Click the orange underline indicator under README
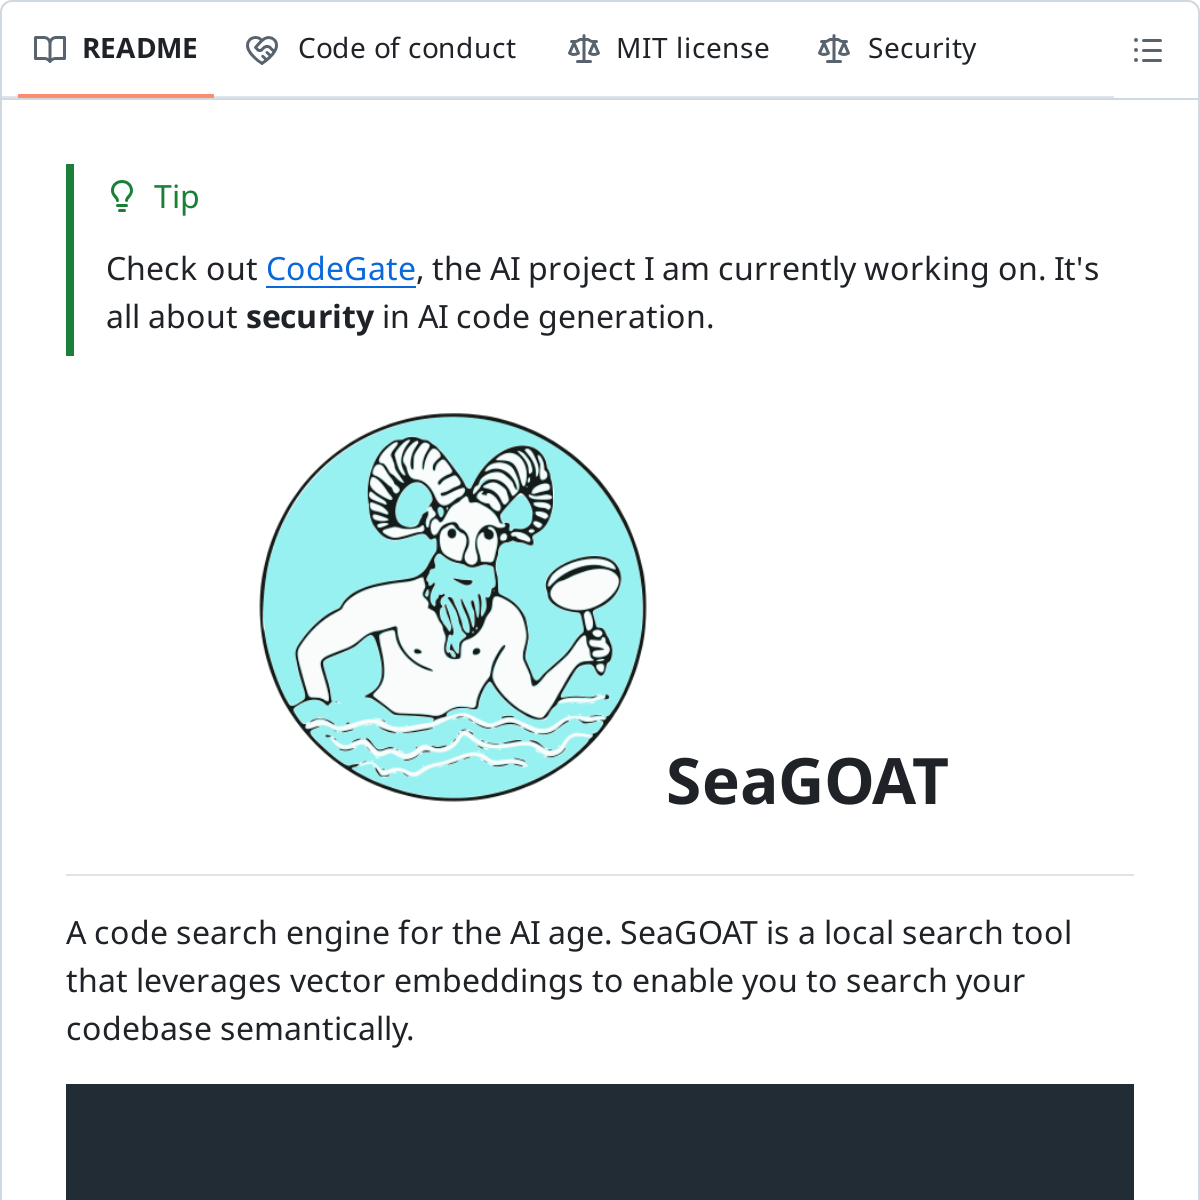 coord(116,96)
